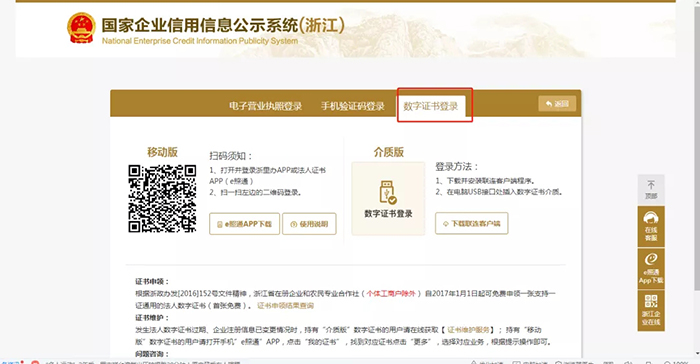Click the 移动版 heading
This screenshot has height=364, width=700.
[162, 152]
